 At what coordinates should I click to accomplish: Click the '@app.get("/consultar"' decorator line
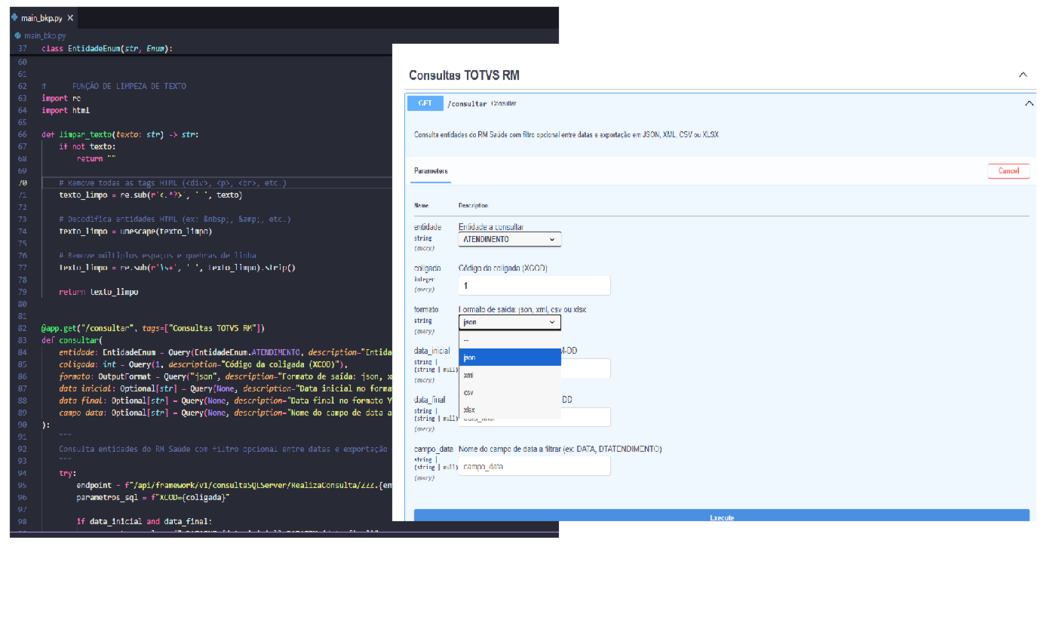tap(153, 328)
